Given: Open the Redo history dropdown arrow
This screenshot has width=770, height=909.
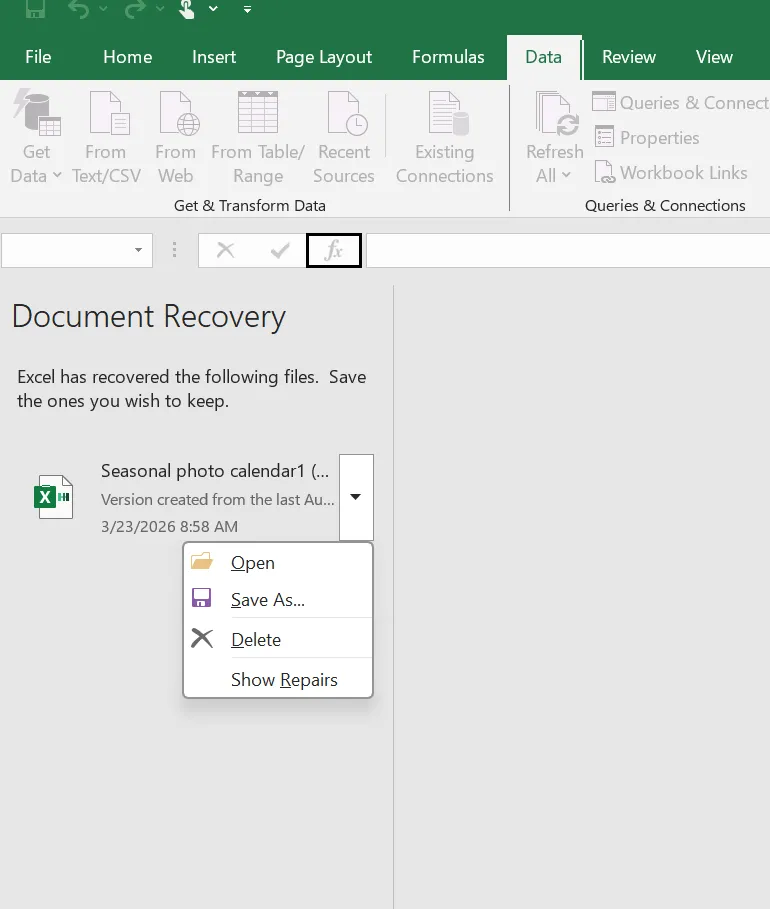Looking at the screenshot, I should pos(160,9).
